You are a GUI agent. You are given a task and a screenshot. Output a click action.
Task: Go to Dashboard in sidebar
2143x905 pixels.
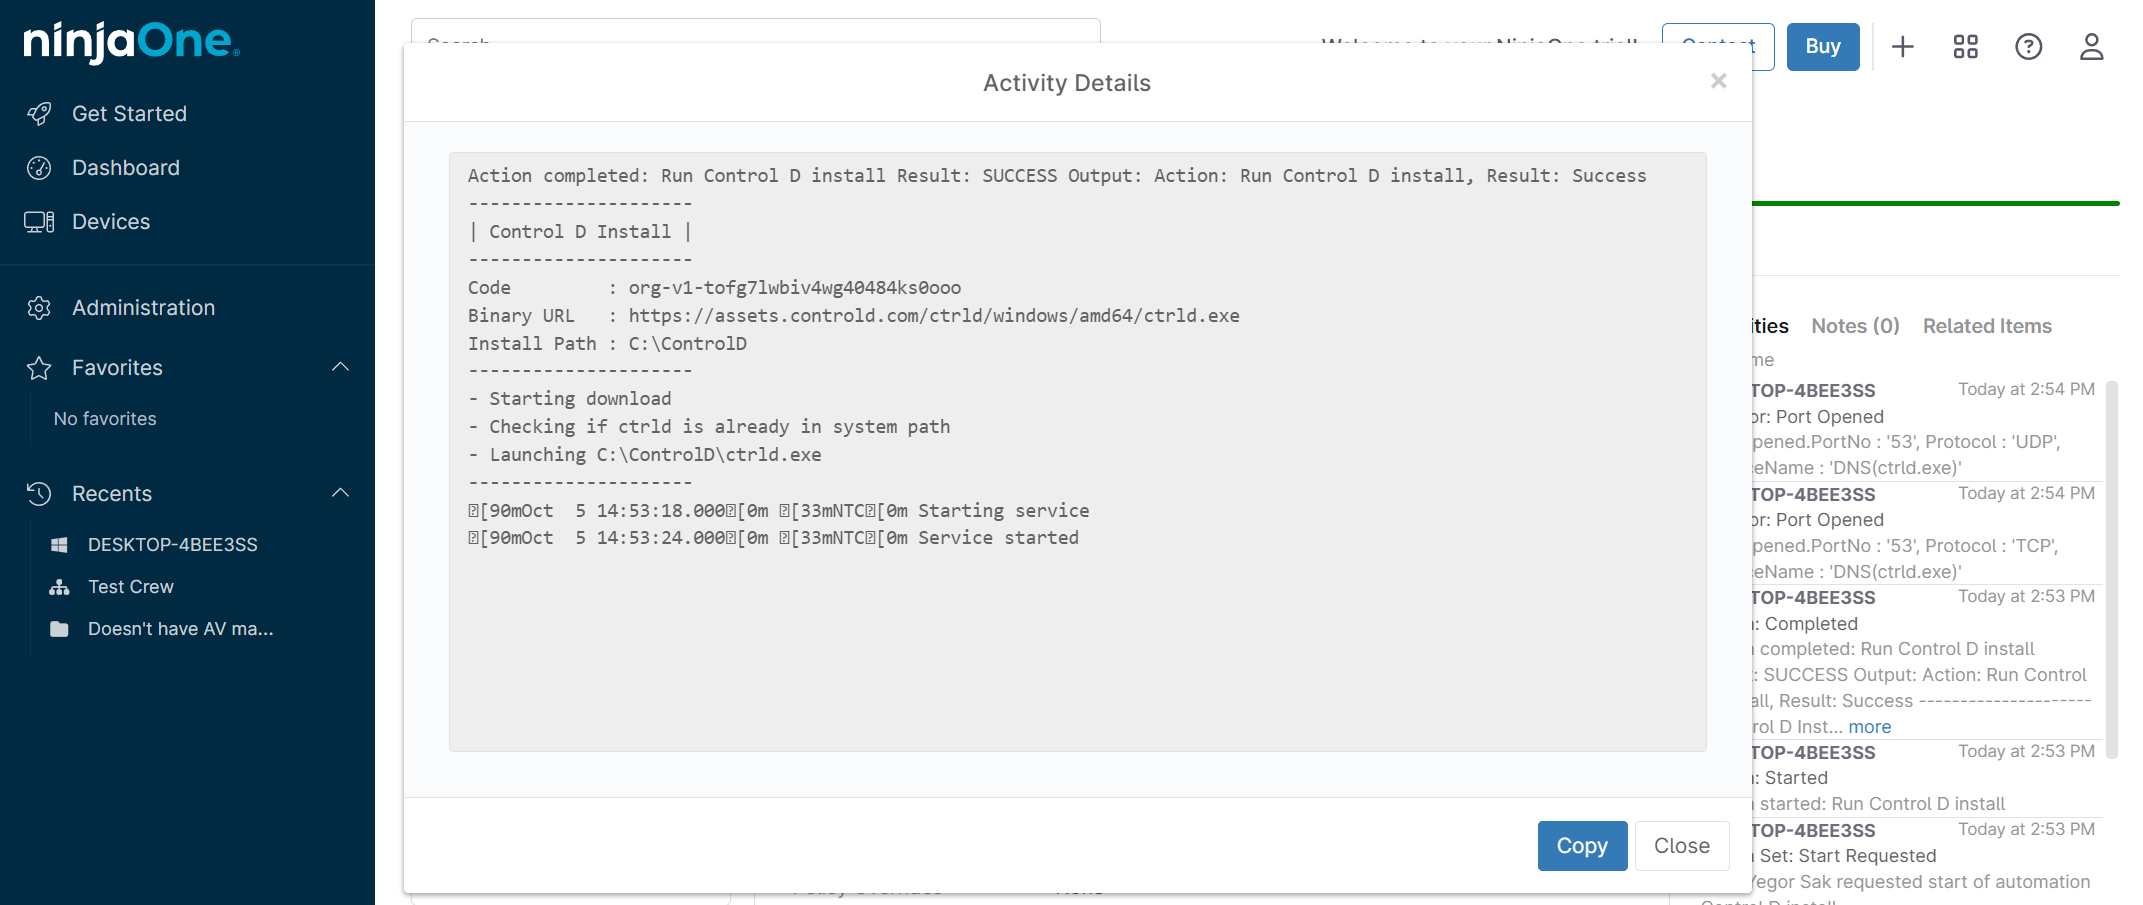pyautogui.click(x=126, y=168)
